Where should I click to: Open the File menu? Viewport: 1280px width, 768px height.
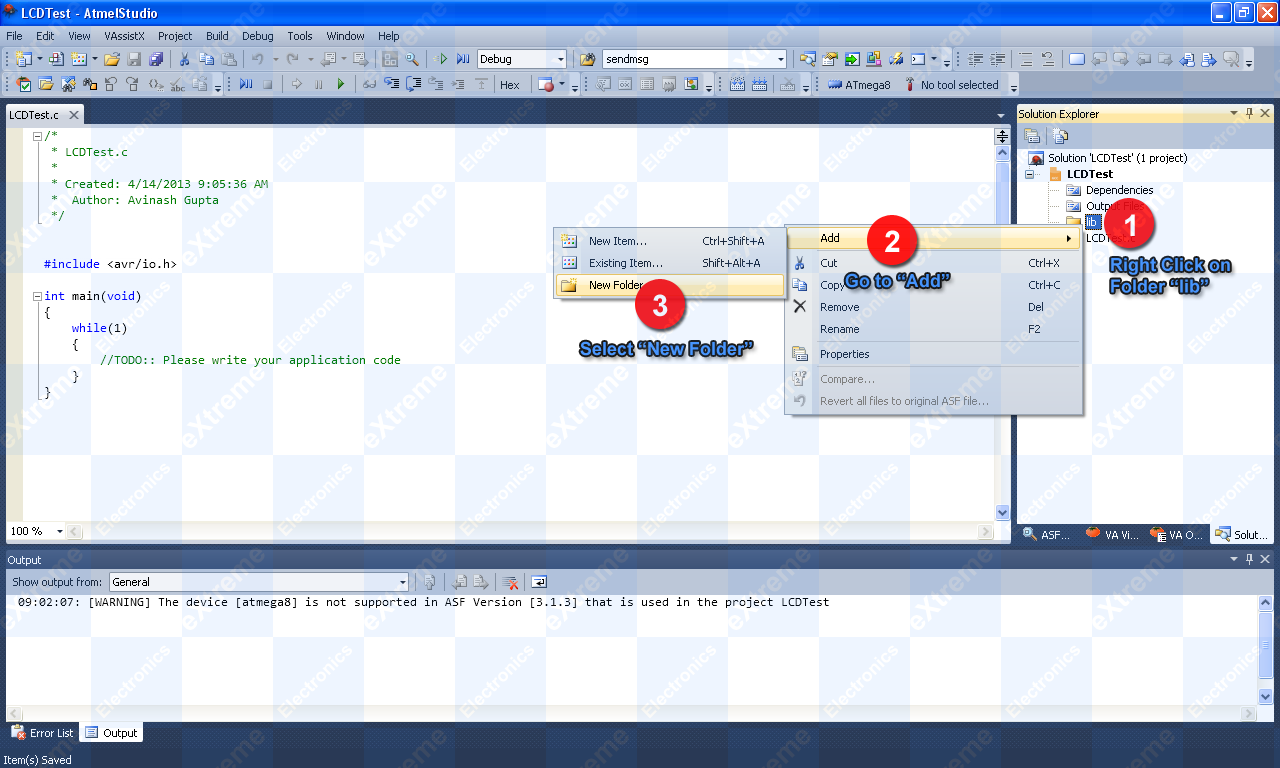(x=14, y=36)
